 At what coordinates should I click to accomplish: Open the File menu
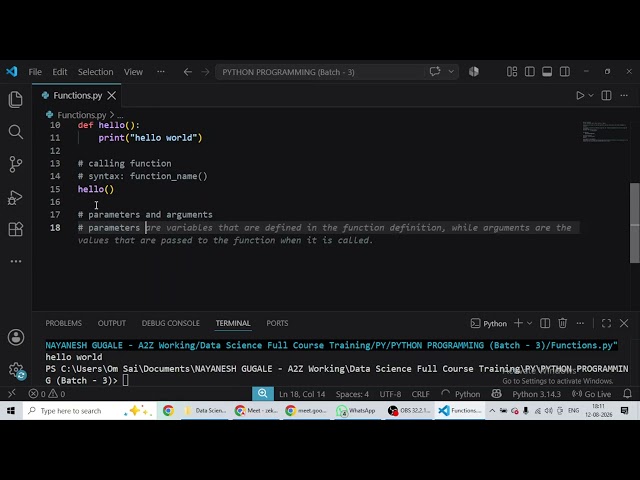tap(35, 72)
